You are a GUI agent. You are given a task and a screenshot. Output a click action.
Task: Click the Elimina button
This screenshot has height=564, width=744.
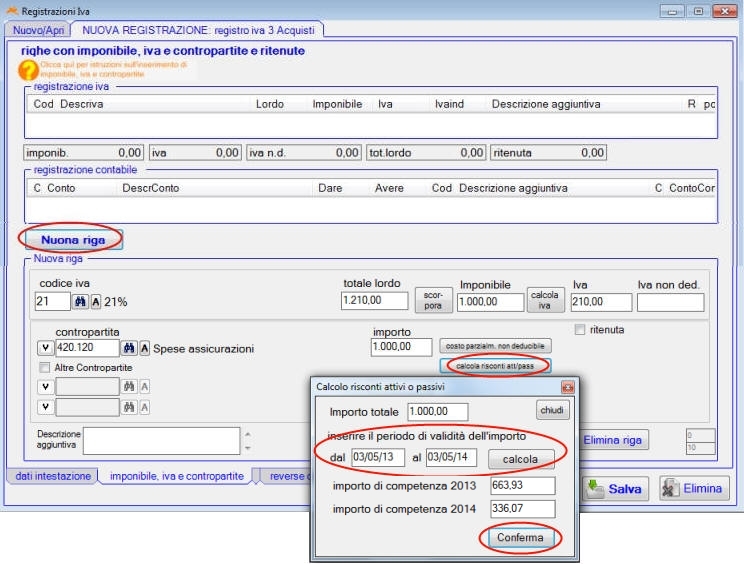point(694,489)
